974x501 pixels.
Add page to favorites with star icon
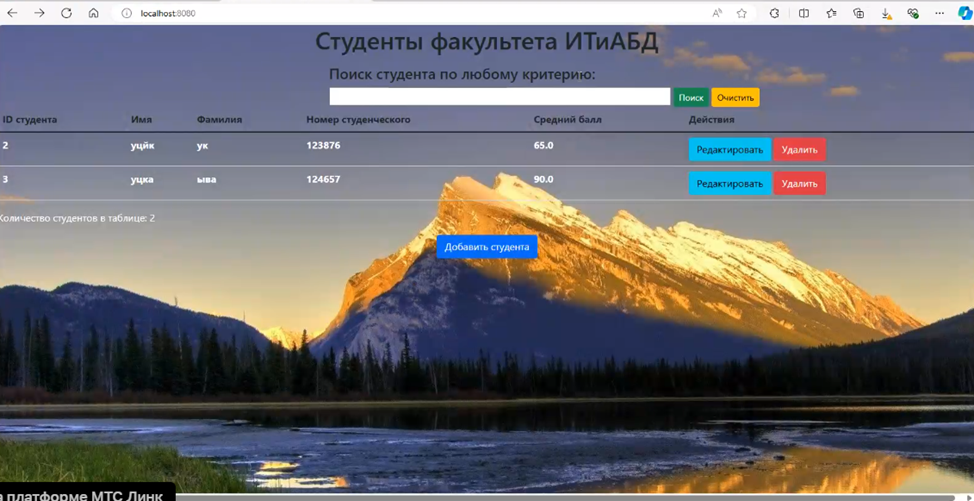tap(741, 13)
